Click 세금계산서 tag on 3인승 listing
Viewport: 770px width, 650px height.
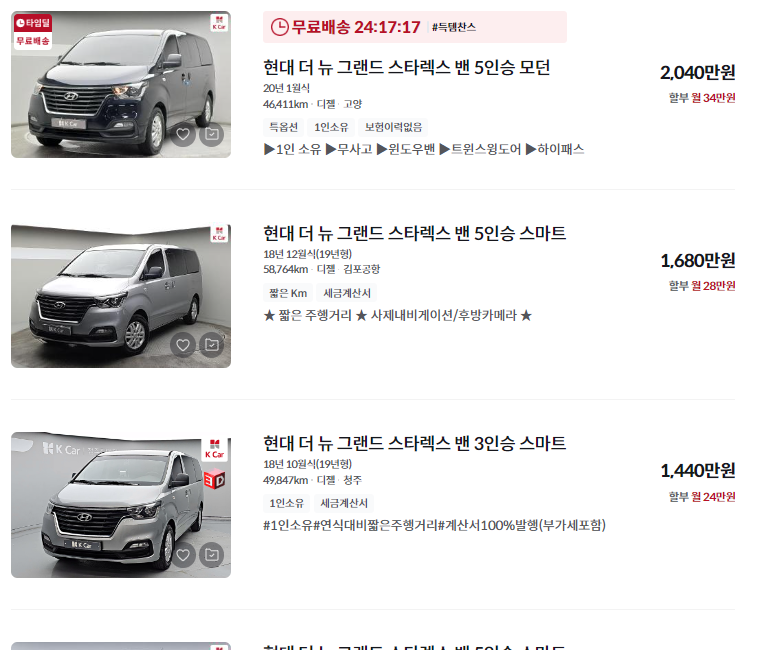coord(344,503)
